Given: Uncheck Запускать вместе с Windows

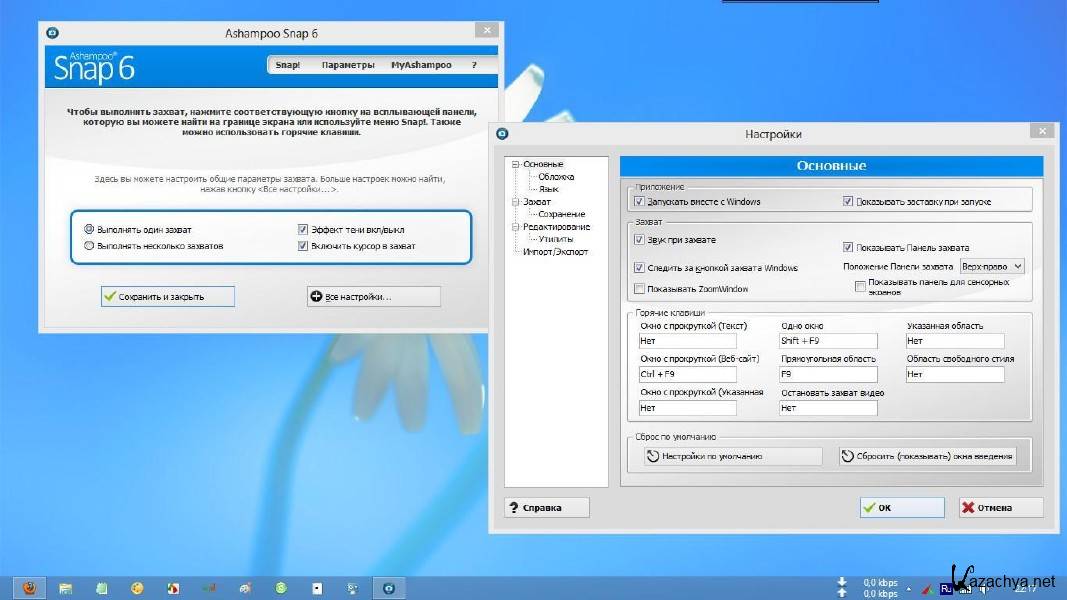Looking at the screenshot, I should [x=639, y=202].
